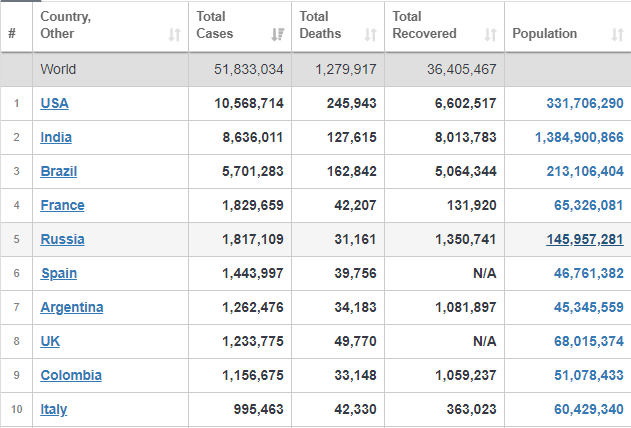Open the Brazil country link
The width and height of the screenshot is (631, 428).
coord(58,171)
